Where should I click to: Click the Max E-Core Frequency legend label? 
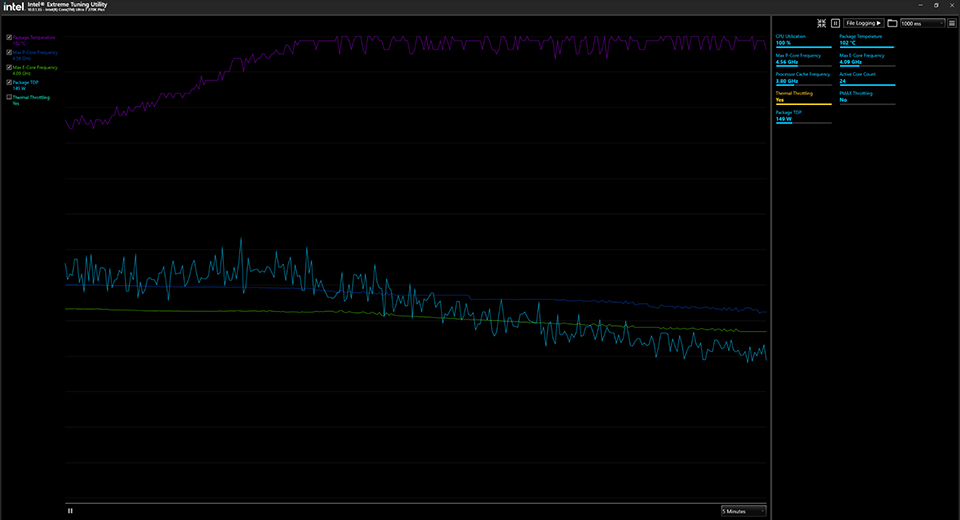[x=35, y=67]
